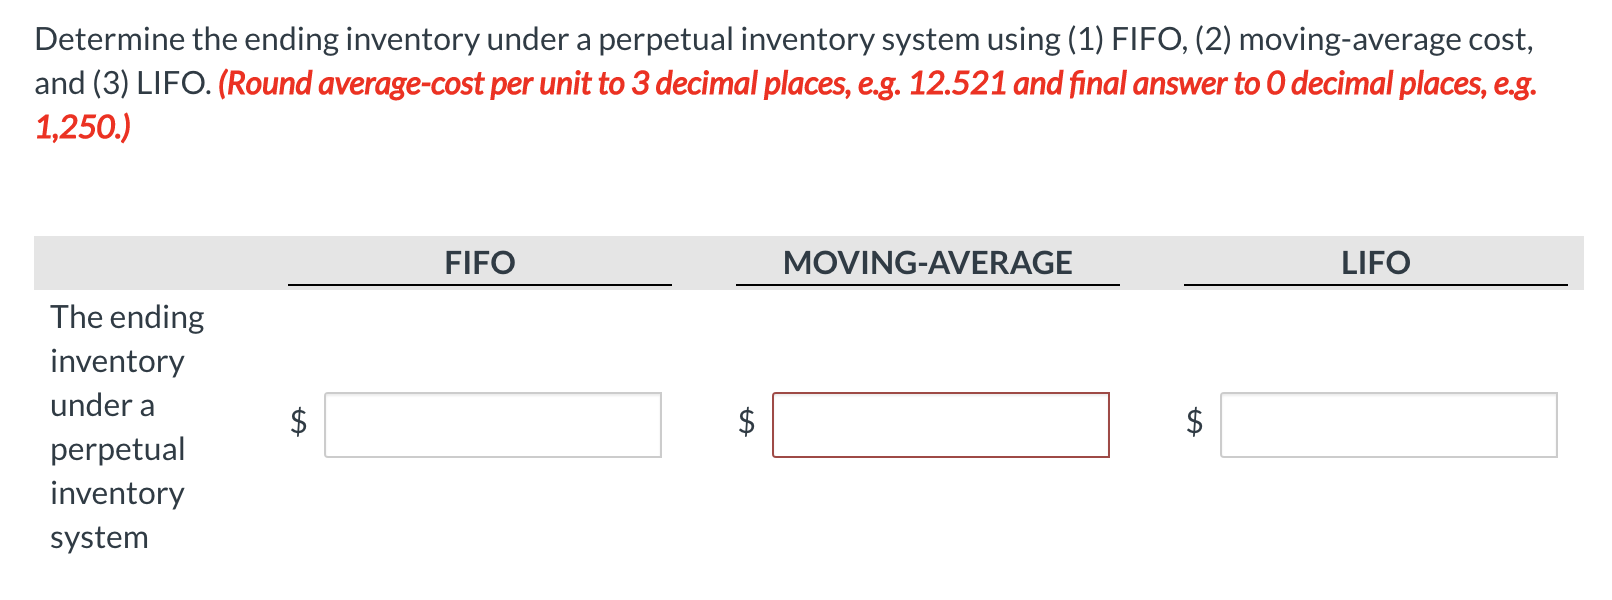Select the FIFO column header
This screenshot has width=1612, height=600.
tap(480, 262)
